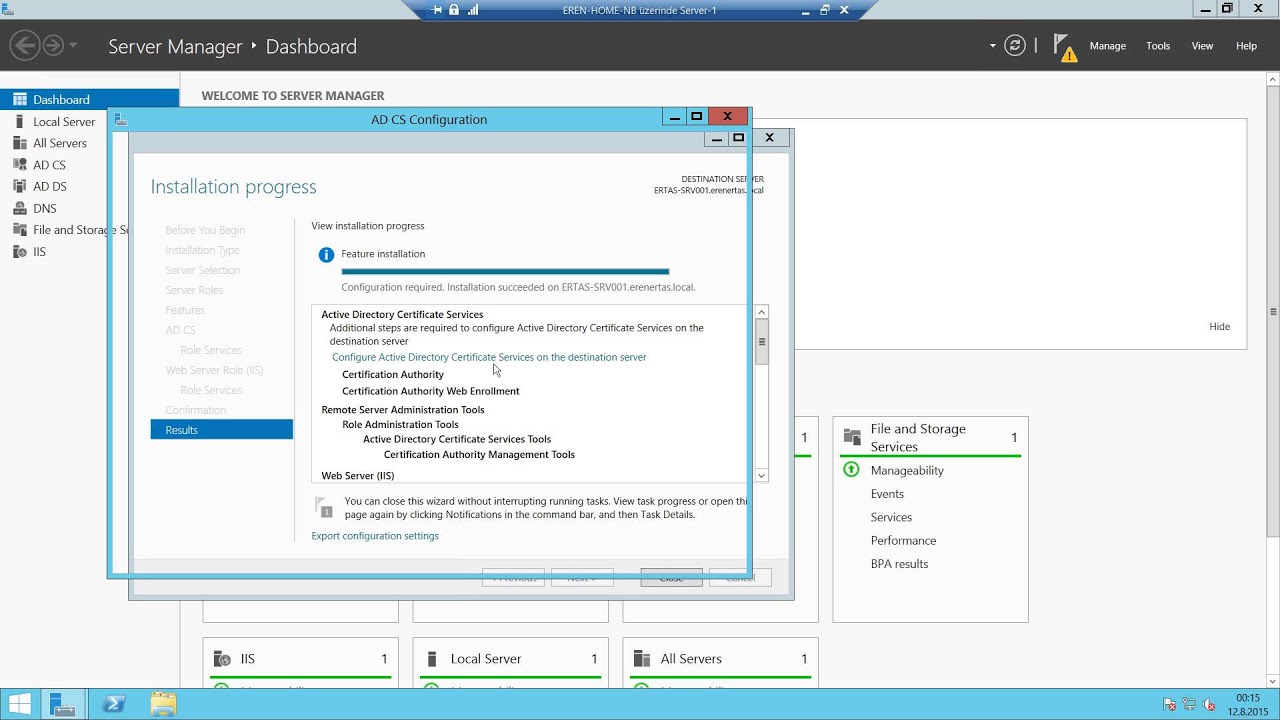
Task: Click File and Storage Services tile header
Action: click(x=930, y=438)
